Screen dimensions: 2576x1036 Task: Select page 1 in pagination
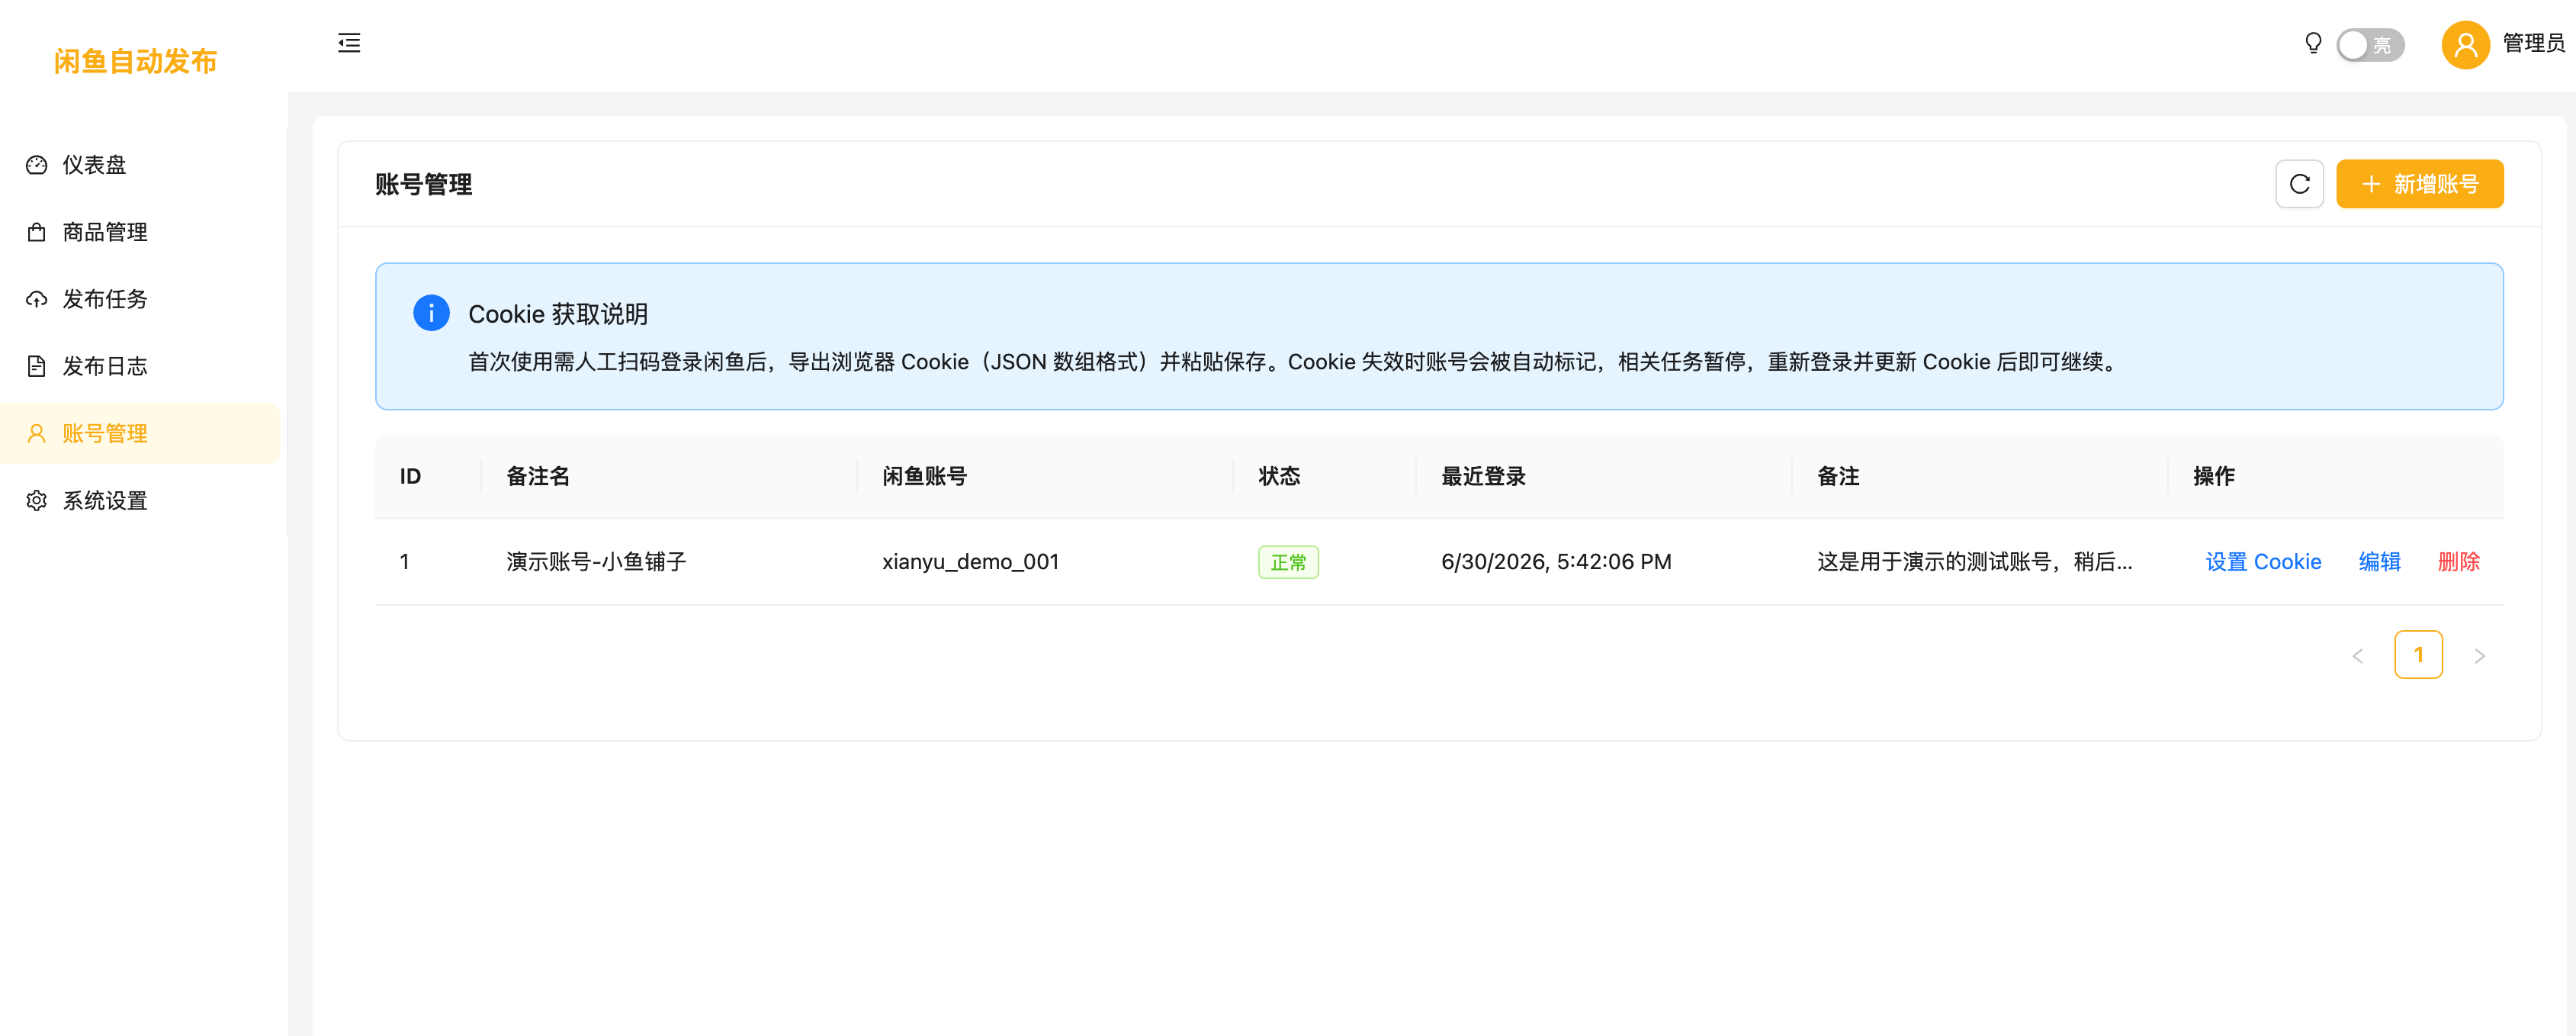2418,655
